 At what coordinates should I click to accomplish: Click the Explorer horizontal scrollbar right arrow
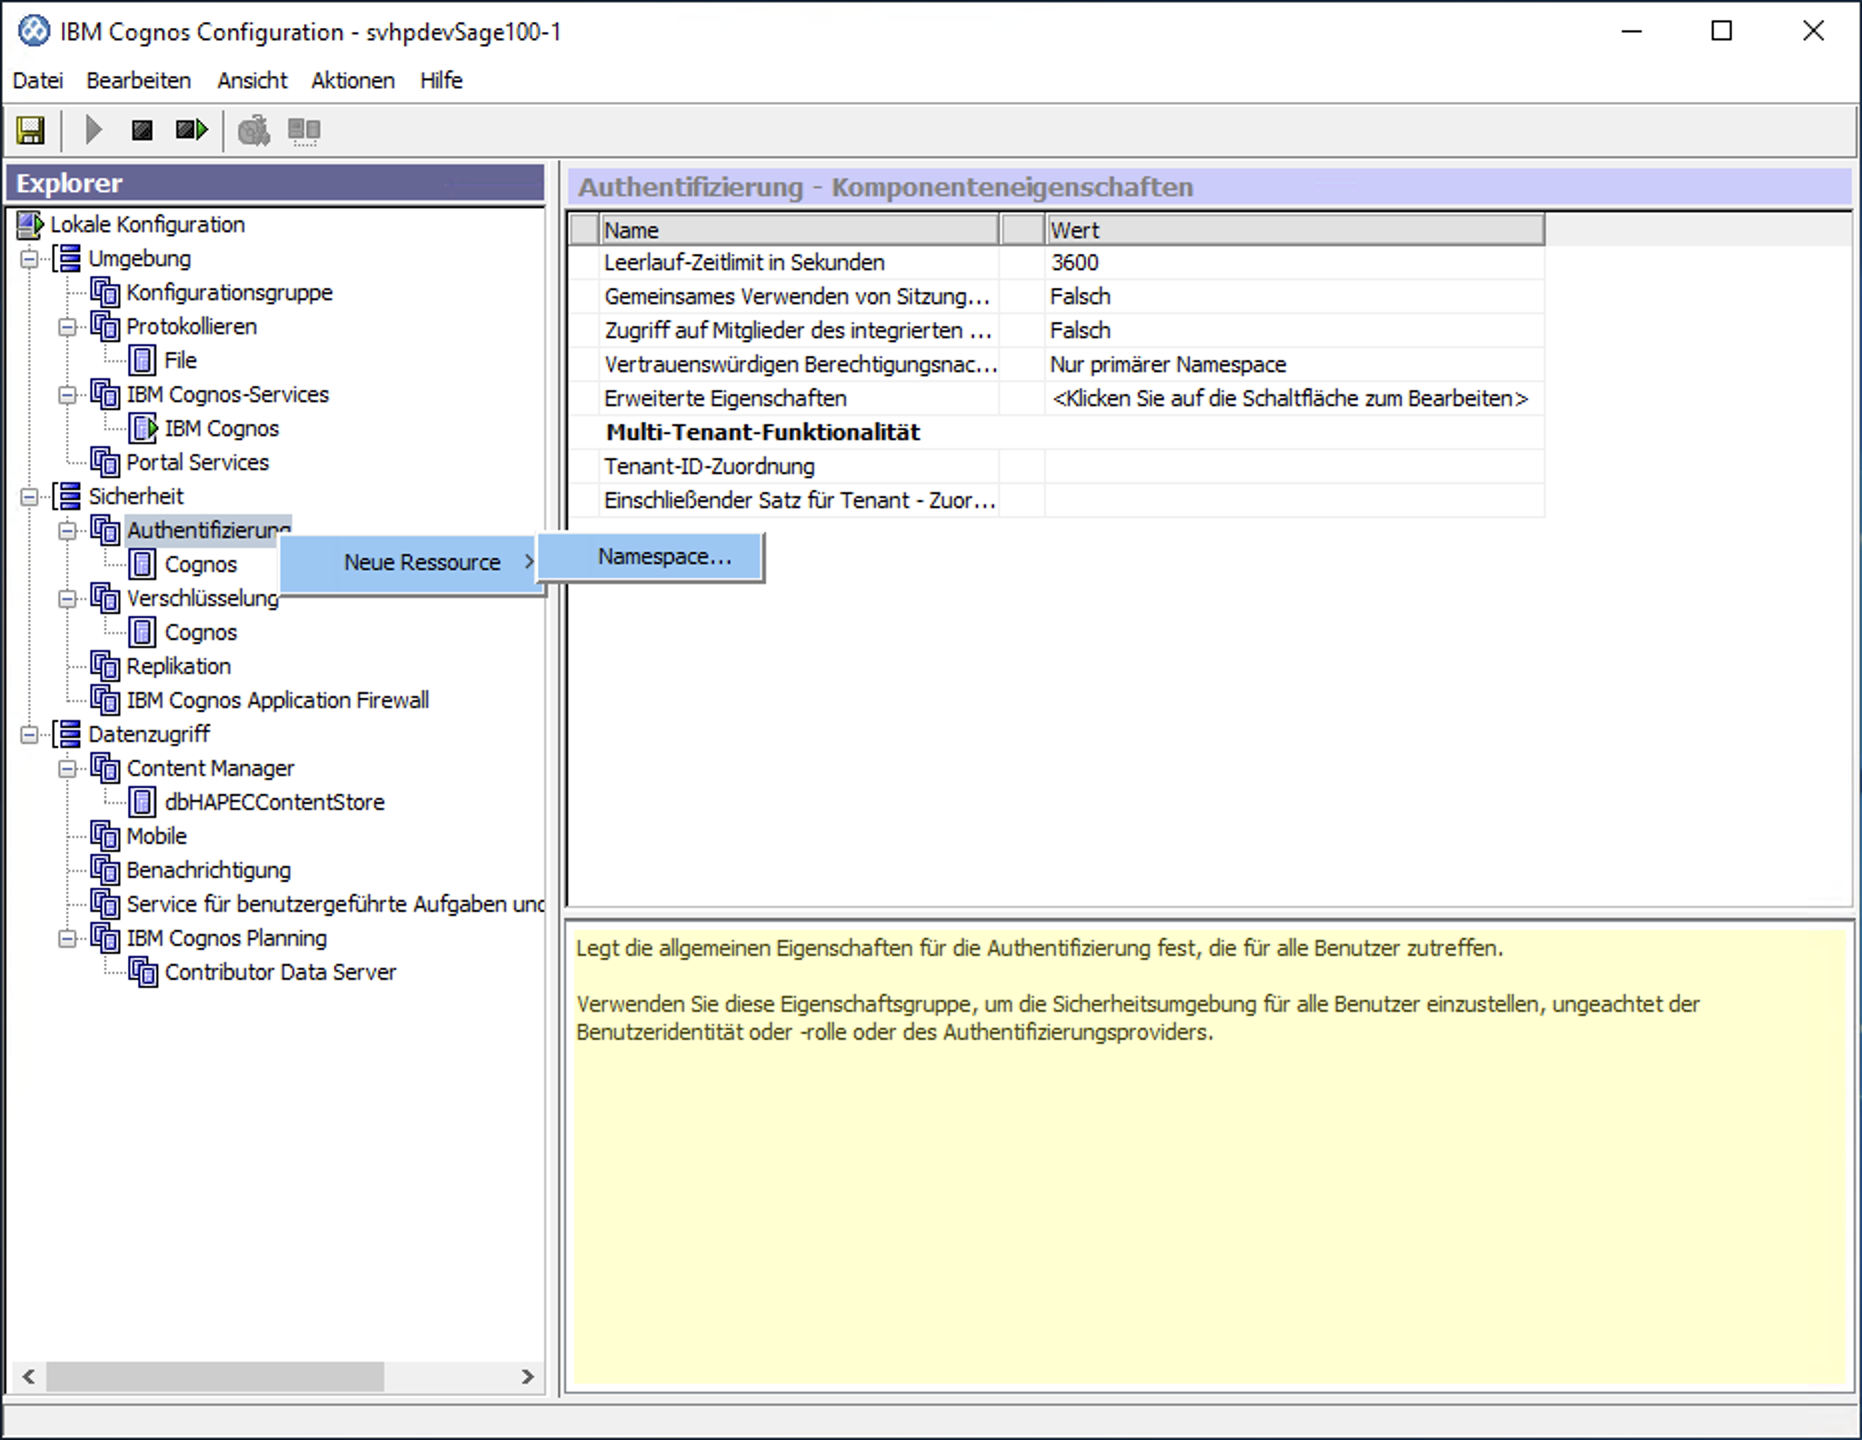[x=527, y=1377]
